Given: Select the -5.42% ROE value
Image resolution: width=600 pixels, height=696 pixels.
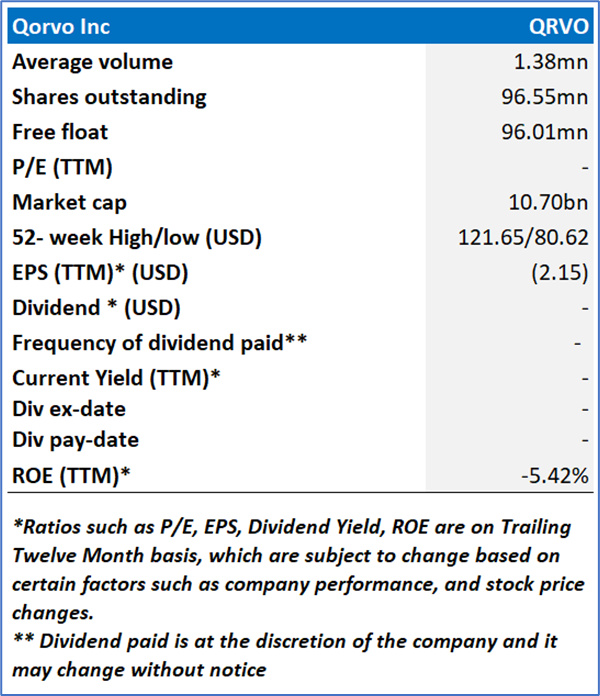Looking at the screenshot, I should tap(554, 475).
